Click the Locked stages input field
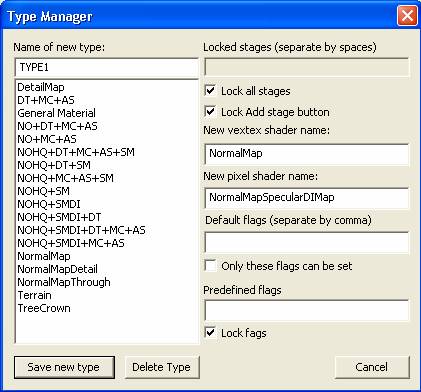The width and height of the screenshot is (421, 392). [x=306, y=67]
